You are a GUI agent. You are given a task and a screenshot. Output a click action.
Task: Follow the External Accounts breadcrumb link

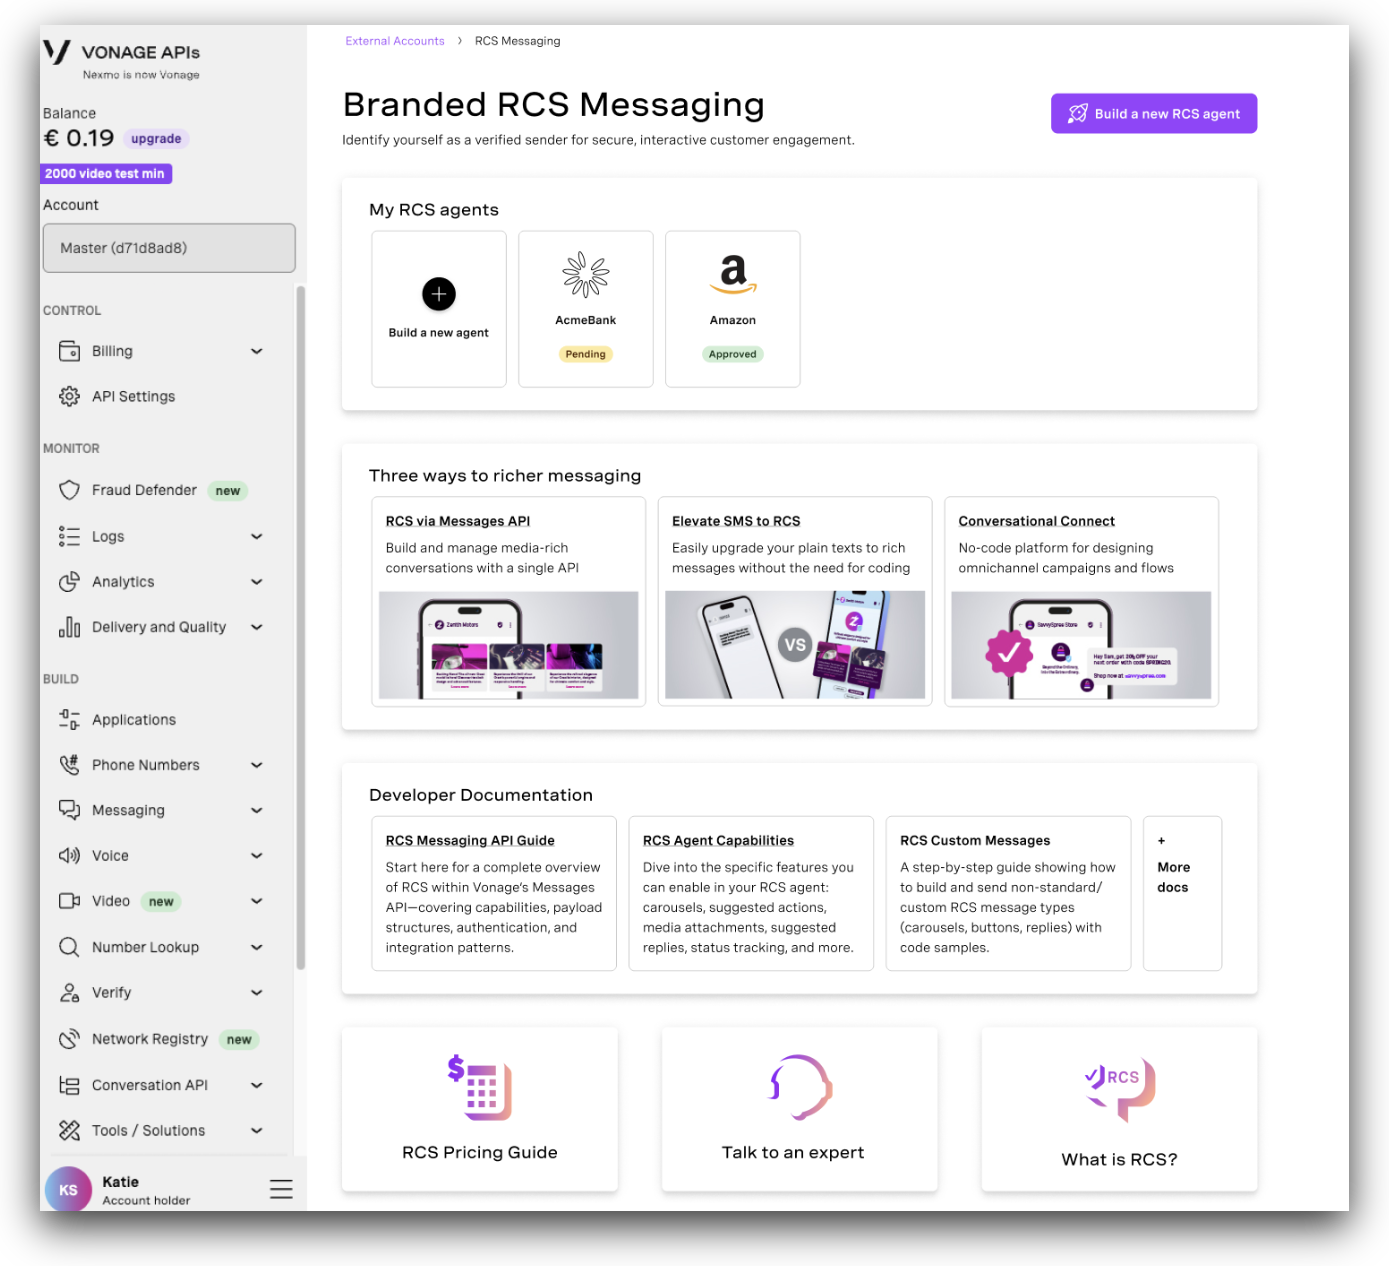[395, 41]
